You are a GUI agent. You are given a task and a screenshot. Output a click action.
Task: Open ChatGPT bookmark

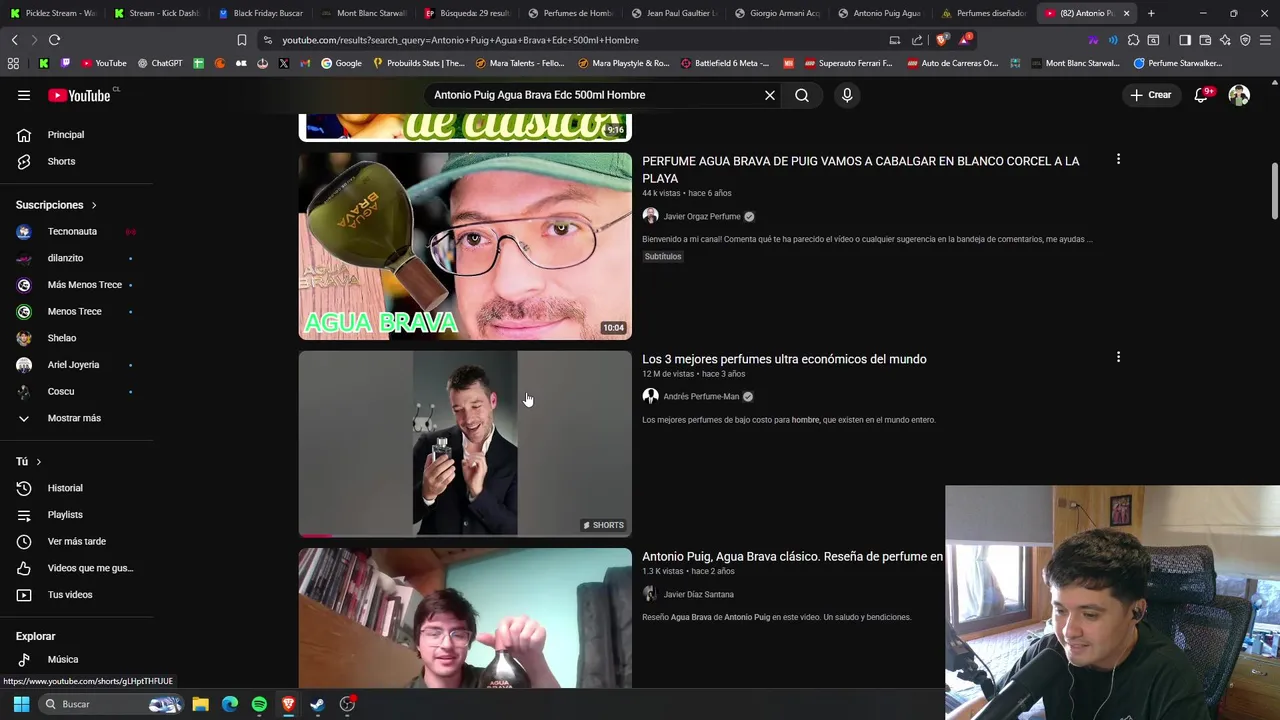pyautogui.click(x=159, y=63)
